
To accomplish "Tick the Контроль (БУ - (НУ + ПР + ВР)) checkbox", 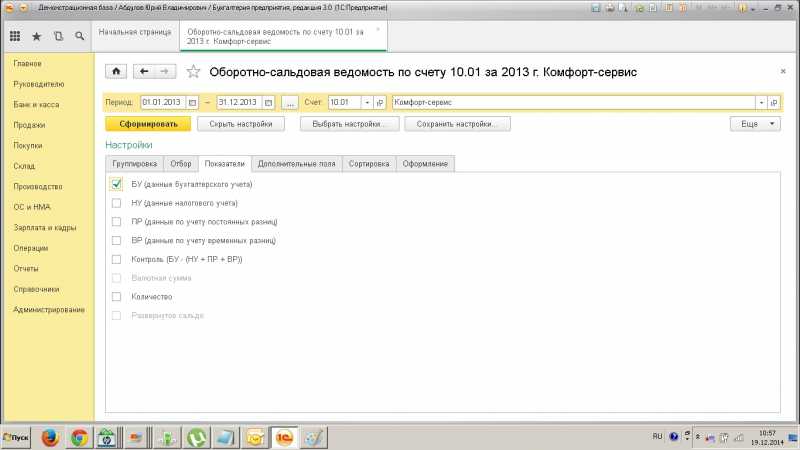I will pyautogui.click(x=116, y=259).
